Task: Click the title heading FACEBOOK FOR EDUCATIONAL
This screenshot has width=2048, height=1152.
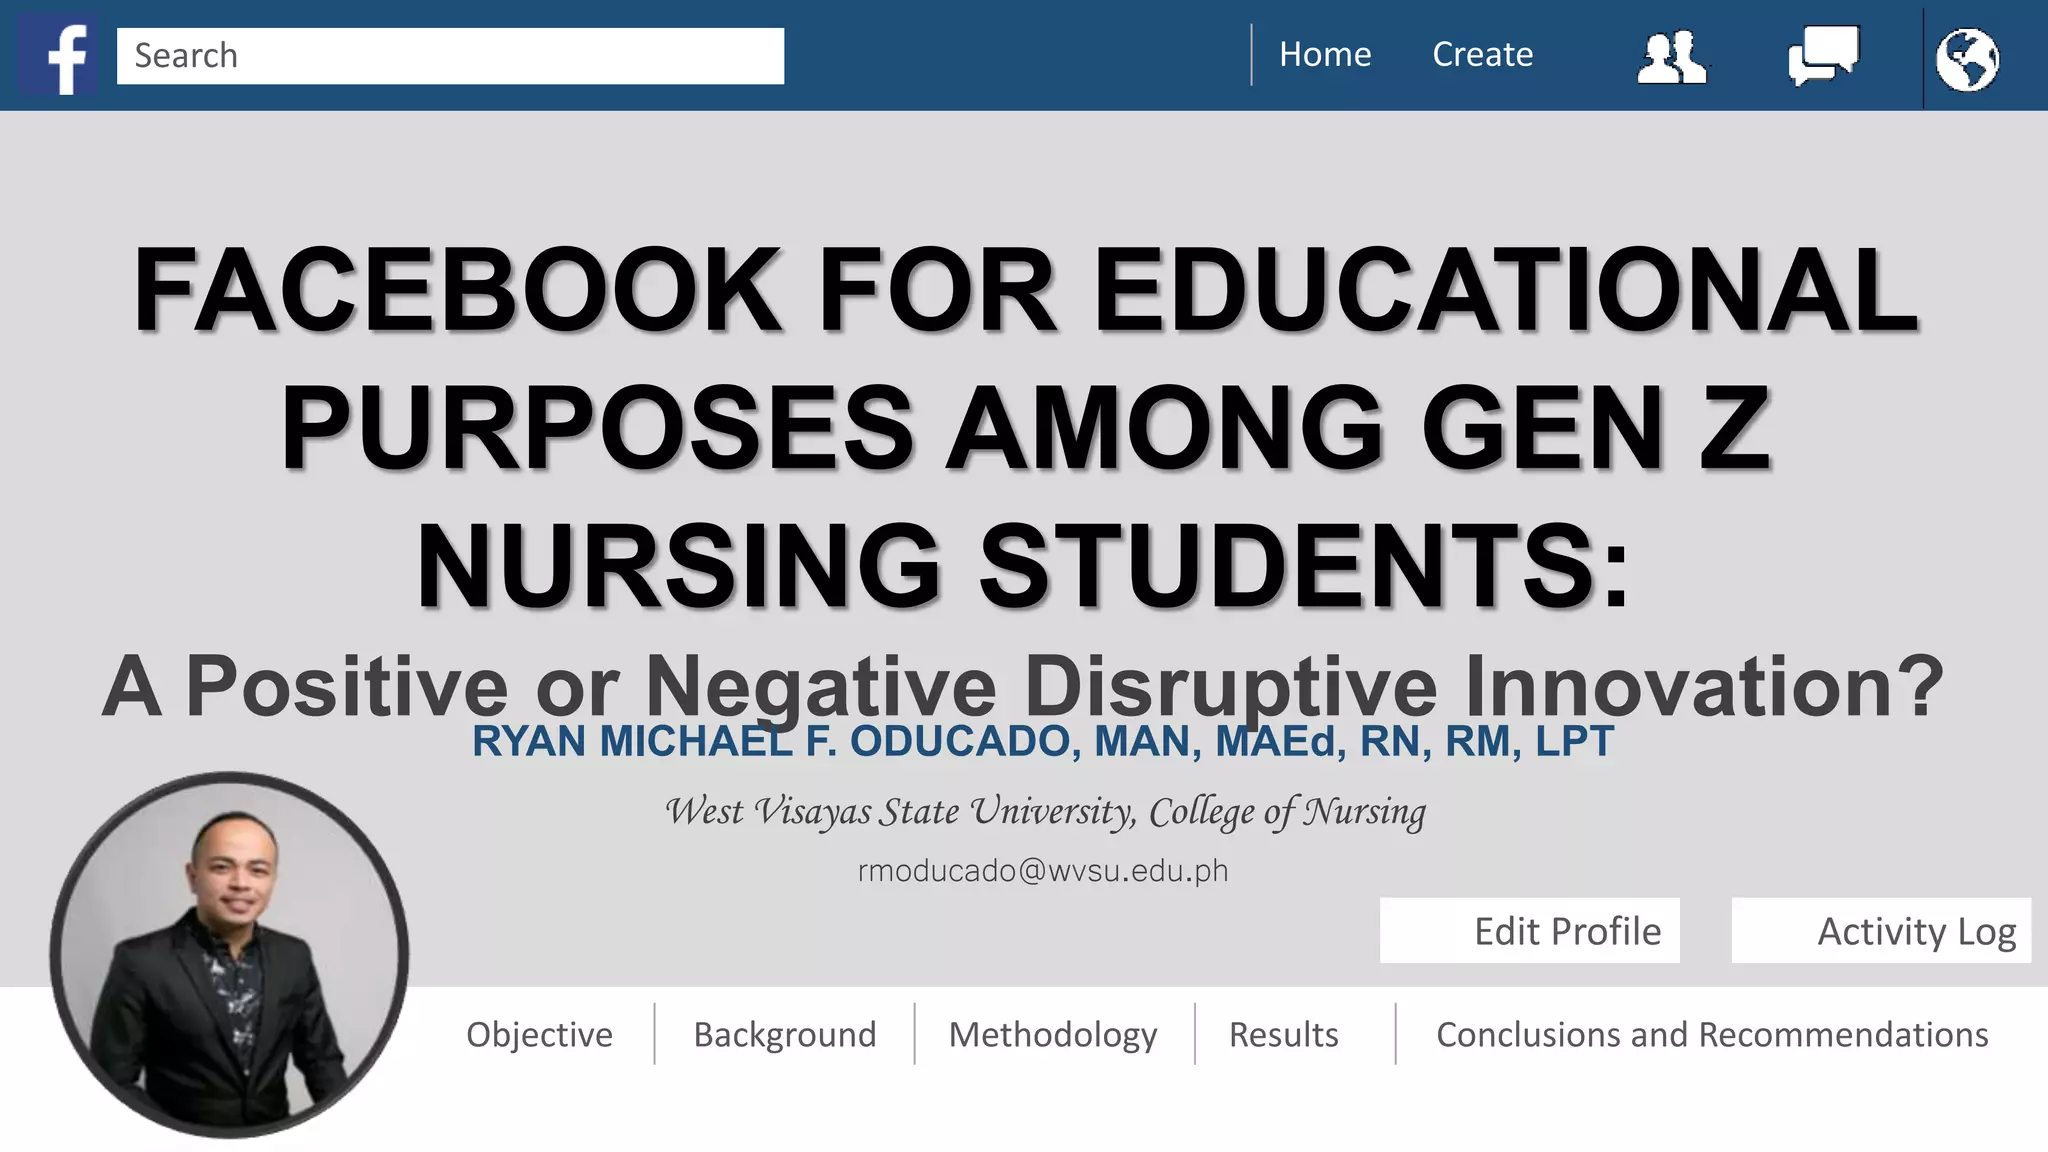Action: click(1025, 290)
